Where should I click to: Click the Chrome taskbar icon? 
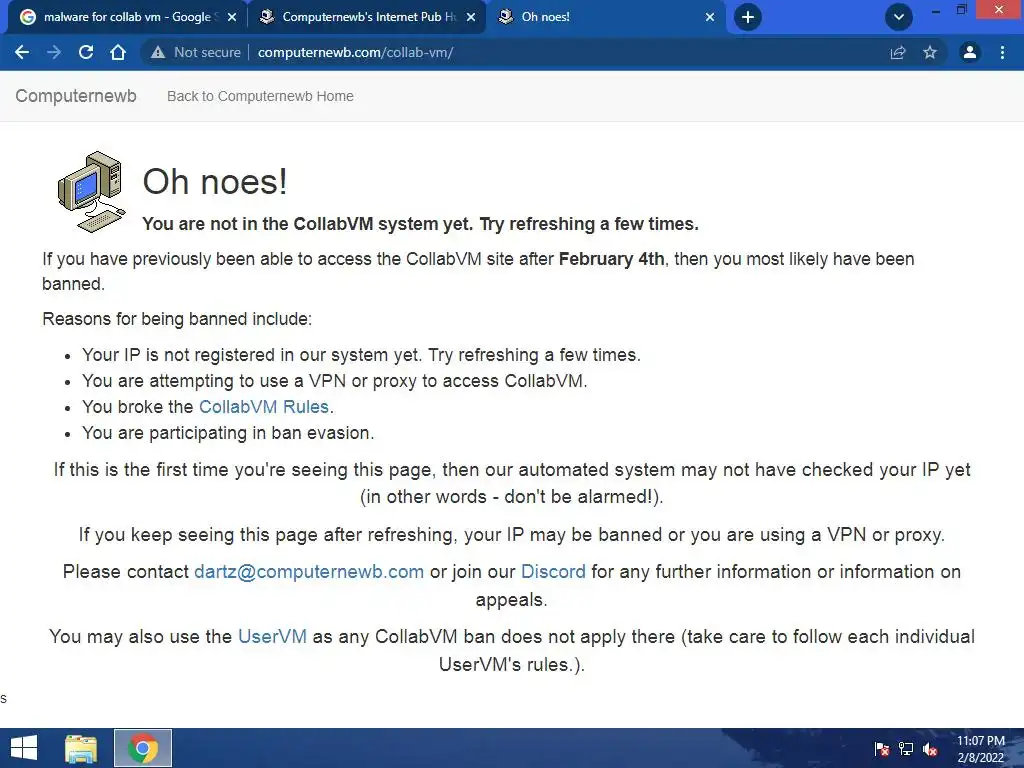143,748
